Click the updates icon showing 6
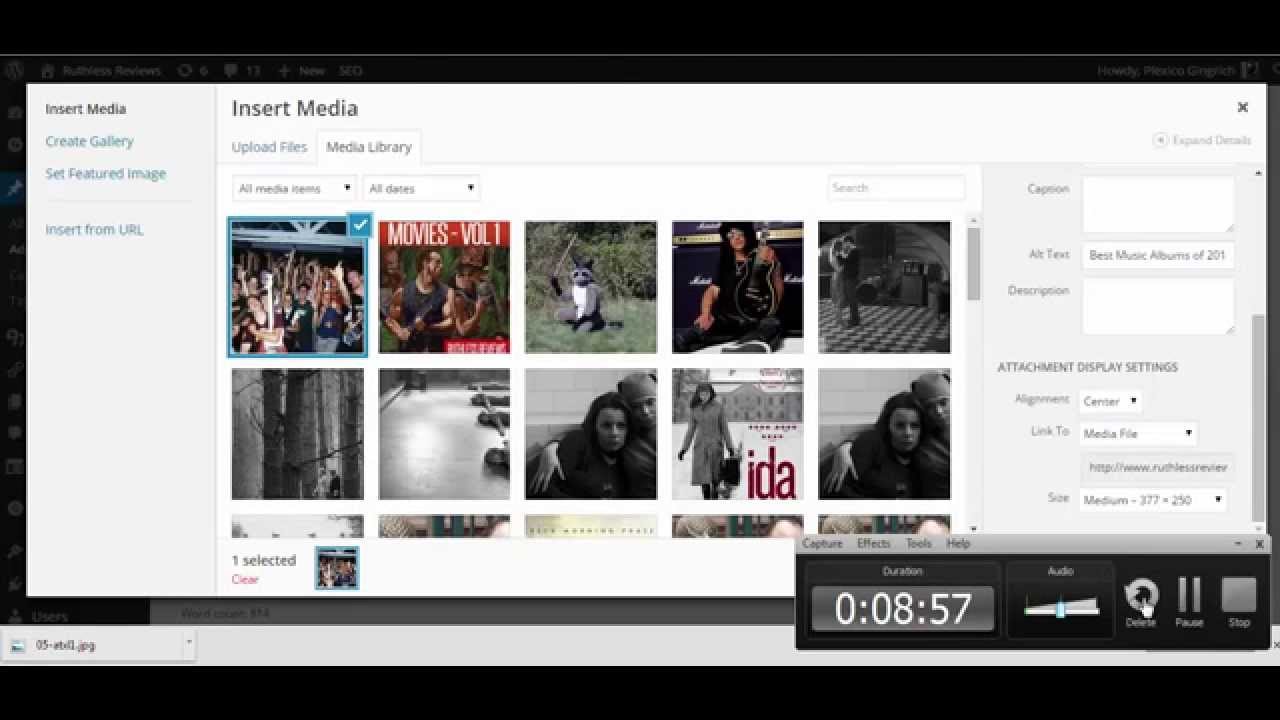The image size is (1280, 720). point(192,71)
